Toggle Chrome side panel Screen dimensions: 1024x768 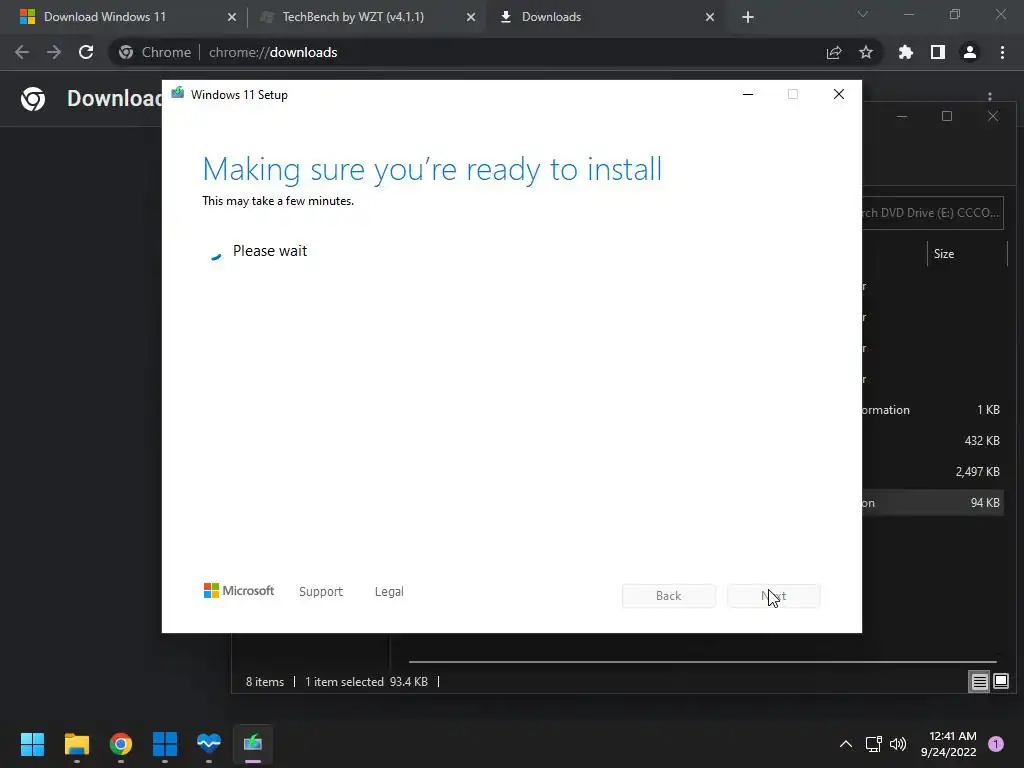pyautogui.click(x=938, y=52)
